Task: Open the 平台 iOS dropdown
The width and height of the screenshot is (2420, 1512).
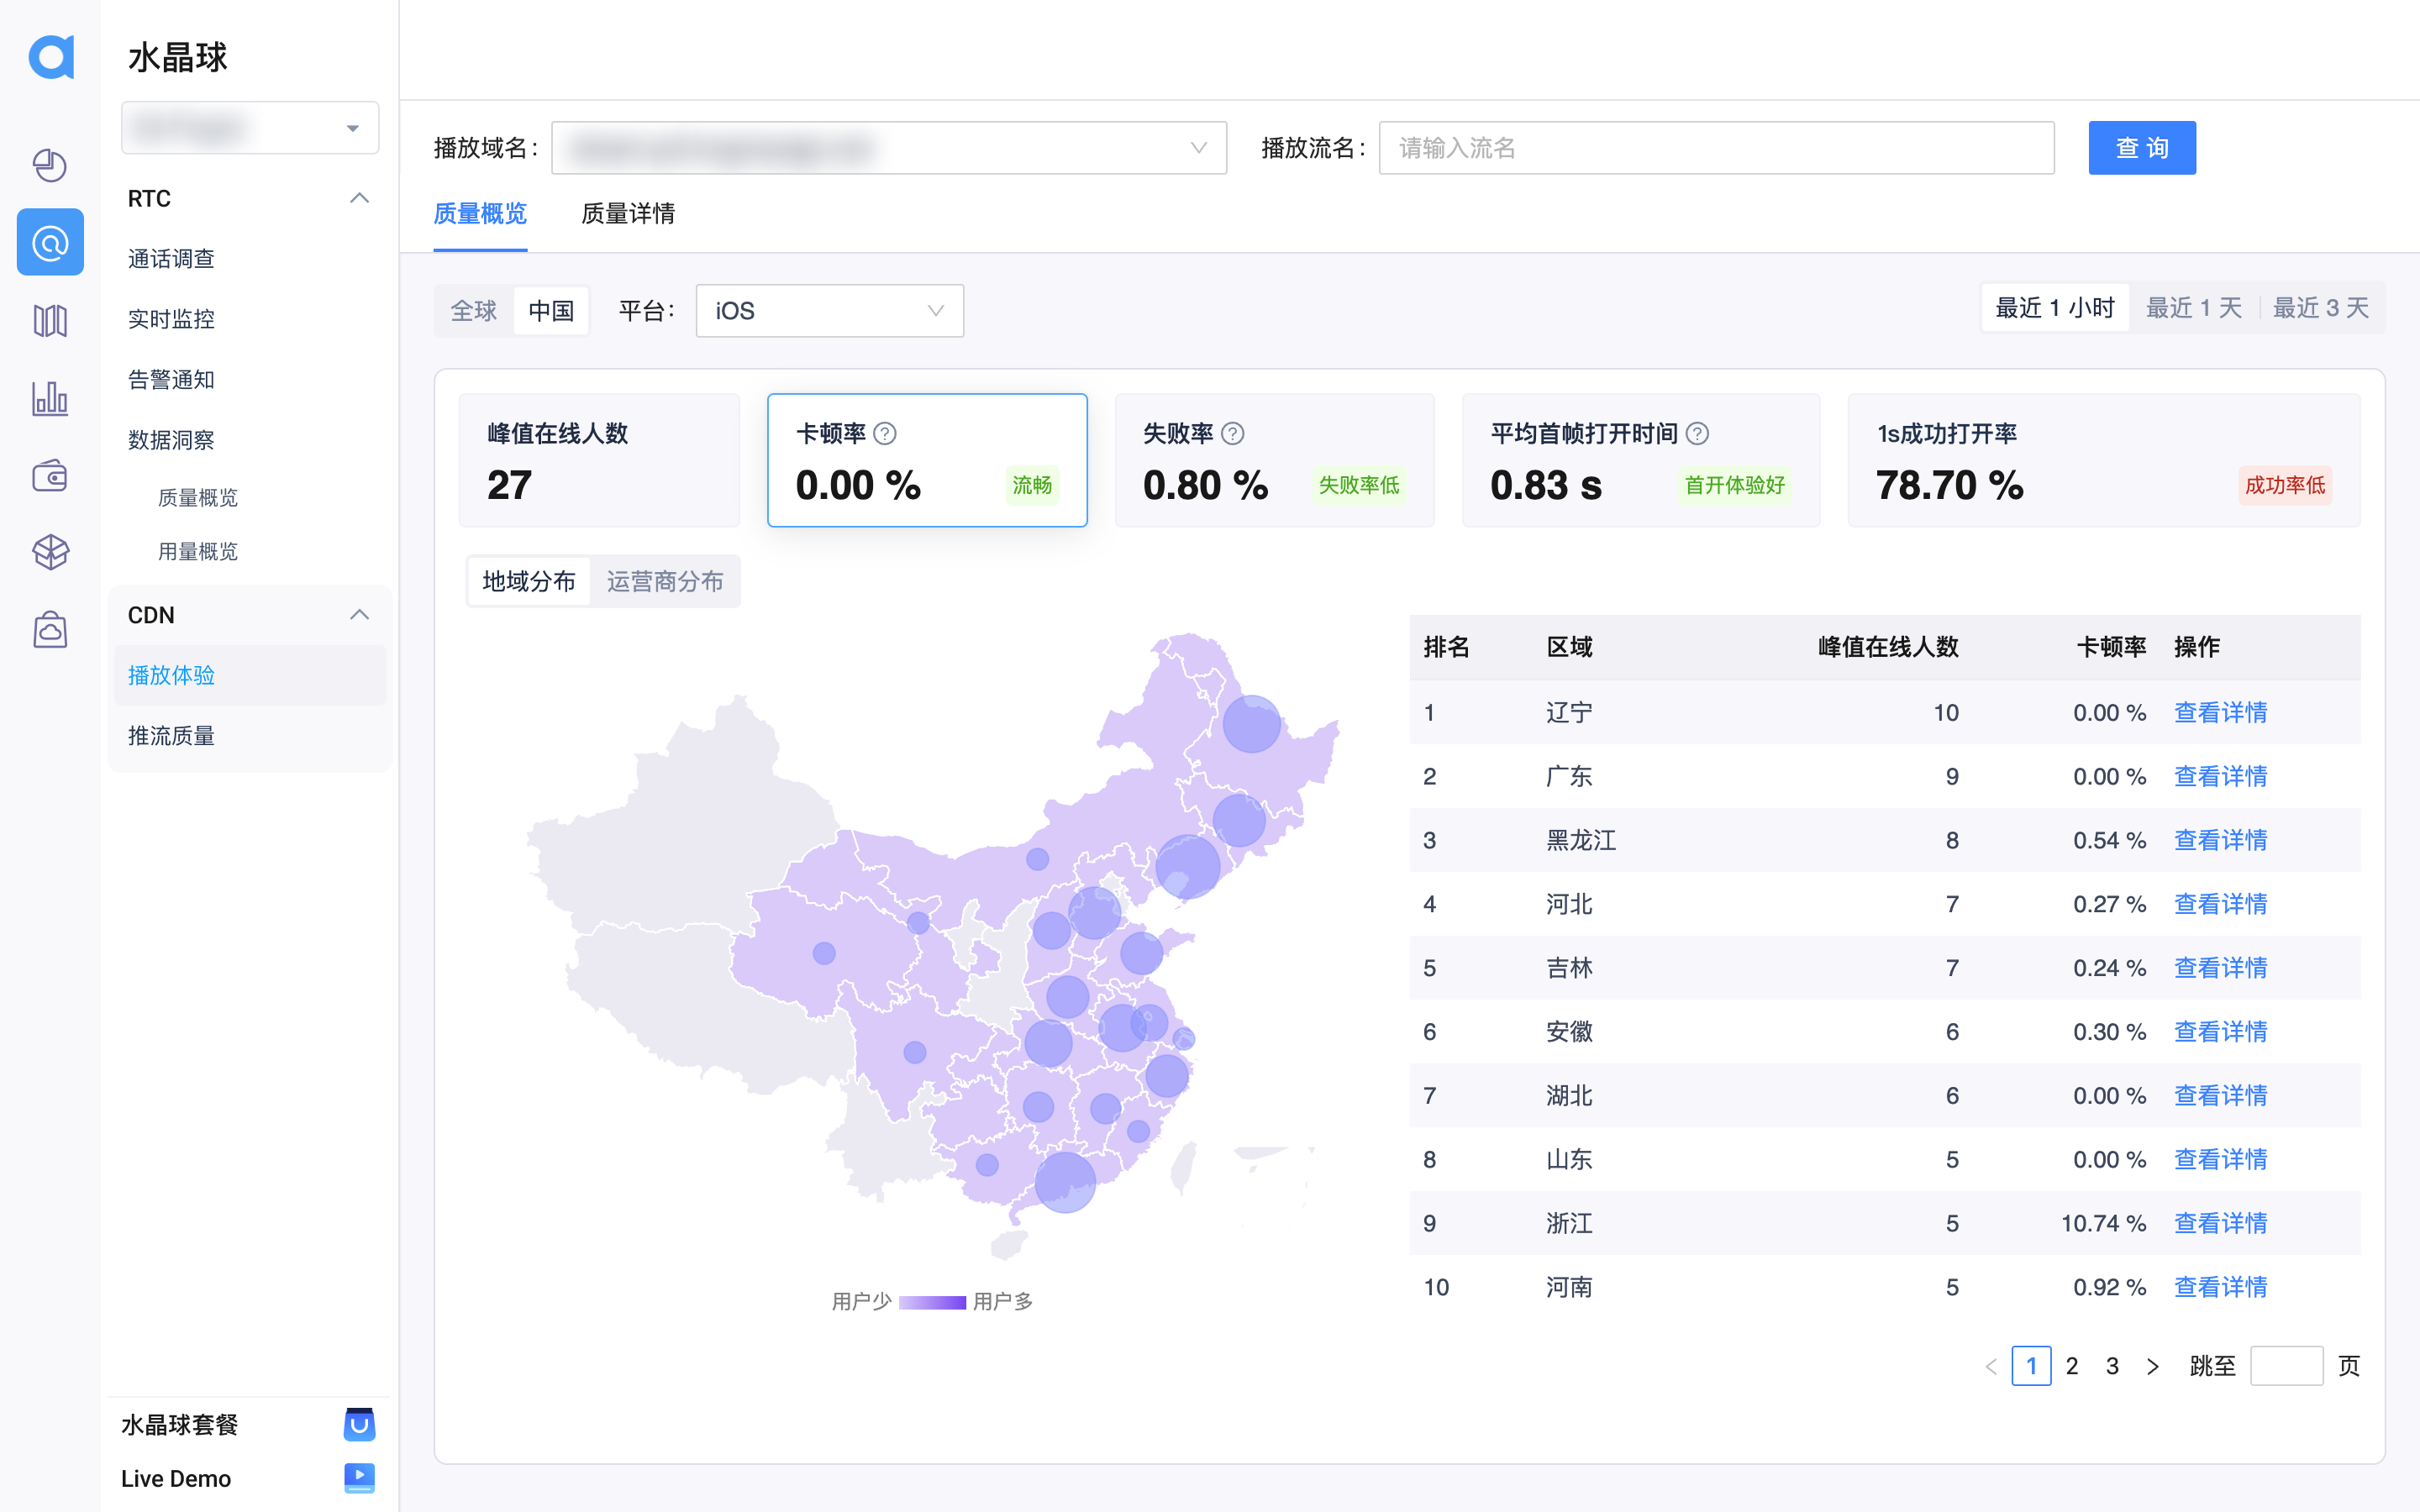Action: point(829,311)
